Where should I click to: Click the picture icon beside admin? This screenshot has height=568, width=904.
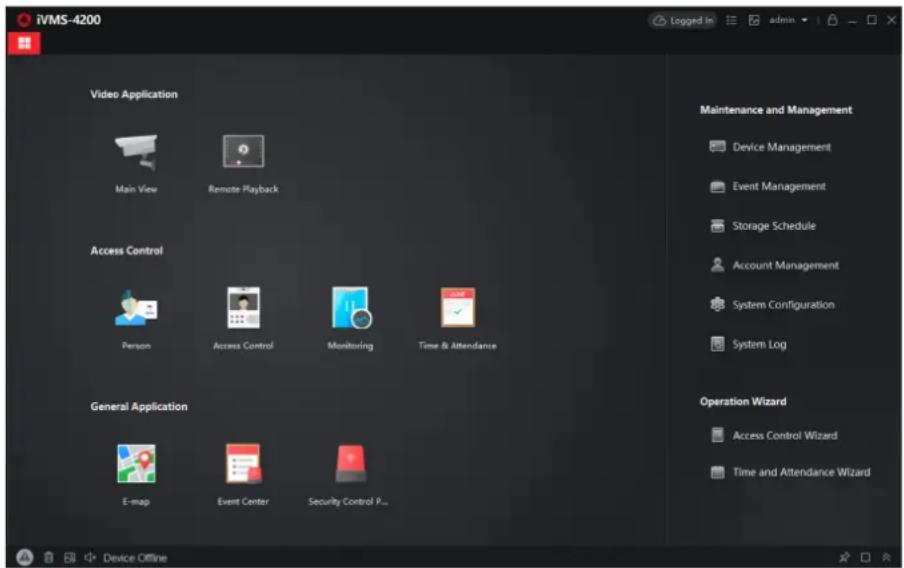pos(754,20)
